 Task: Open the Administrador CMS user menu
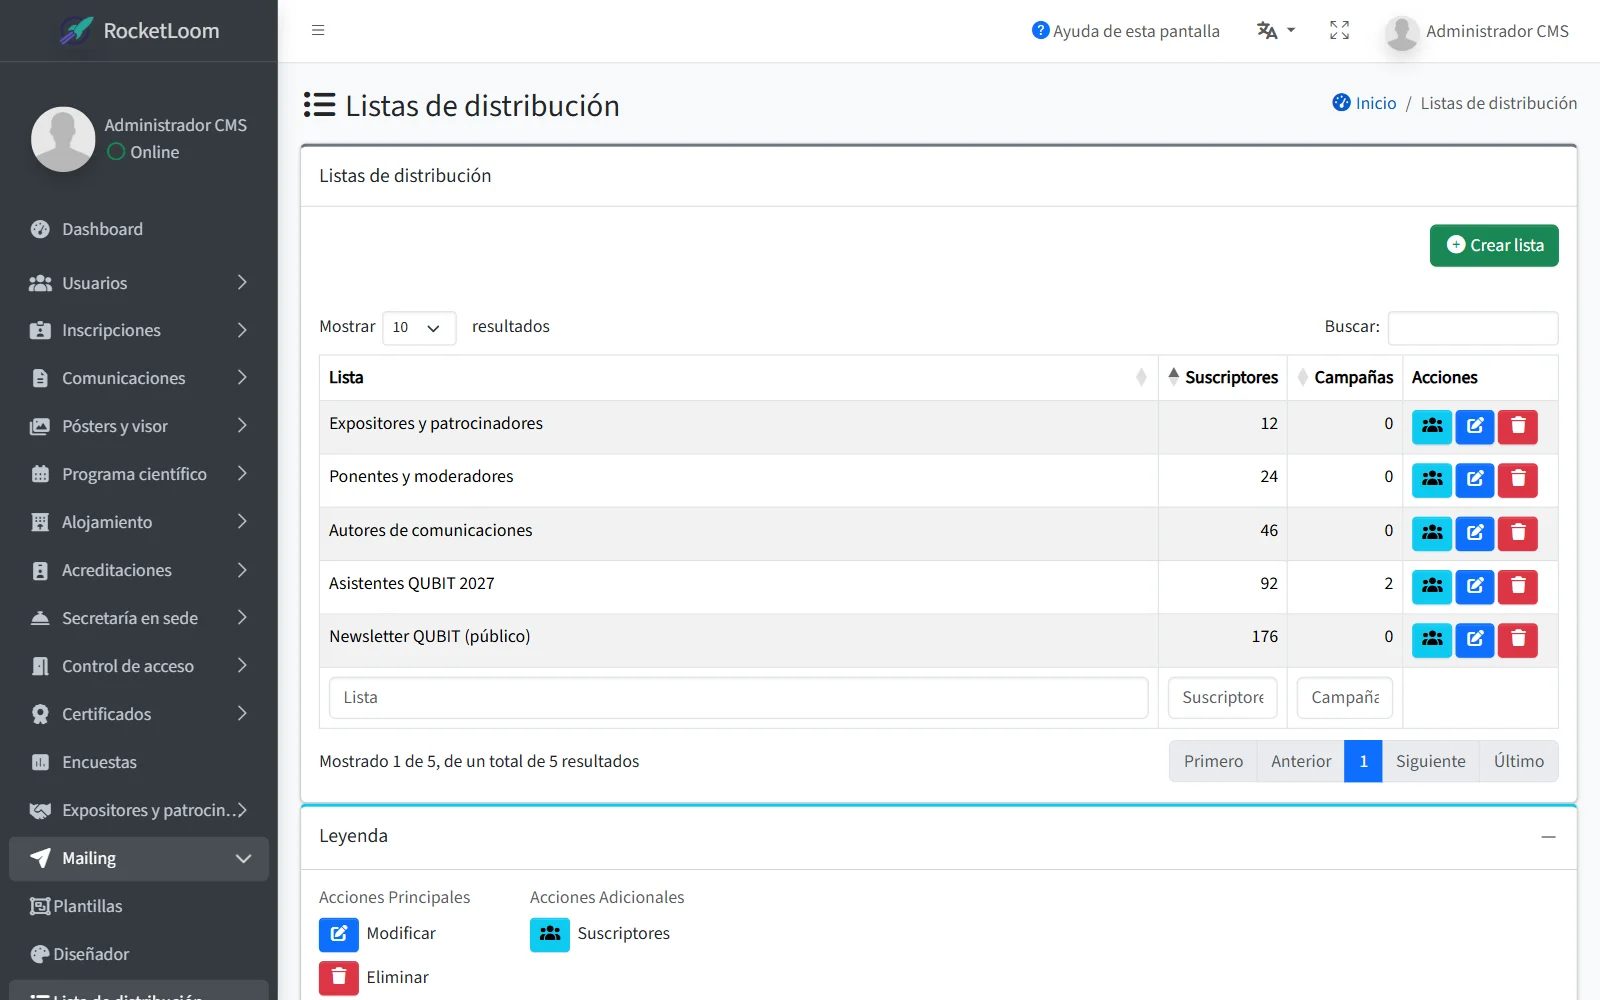(1477, 32)
